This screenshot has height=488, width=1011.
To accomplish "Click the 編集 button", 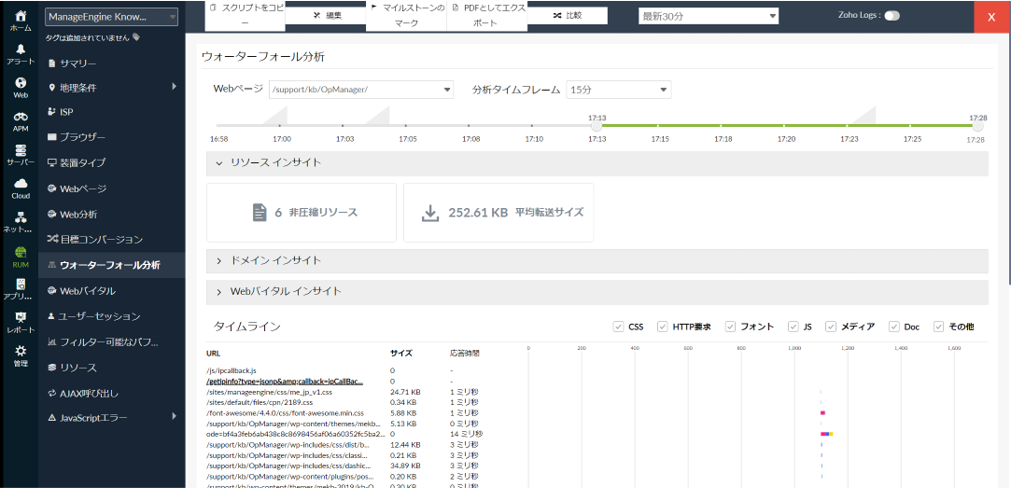I will point(326,15).
